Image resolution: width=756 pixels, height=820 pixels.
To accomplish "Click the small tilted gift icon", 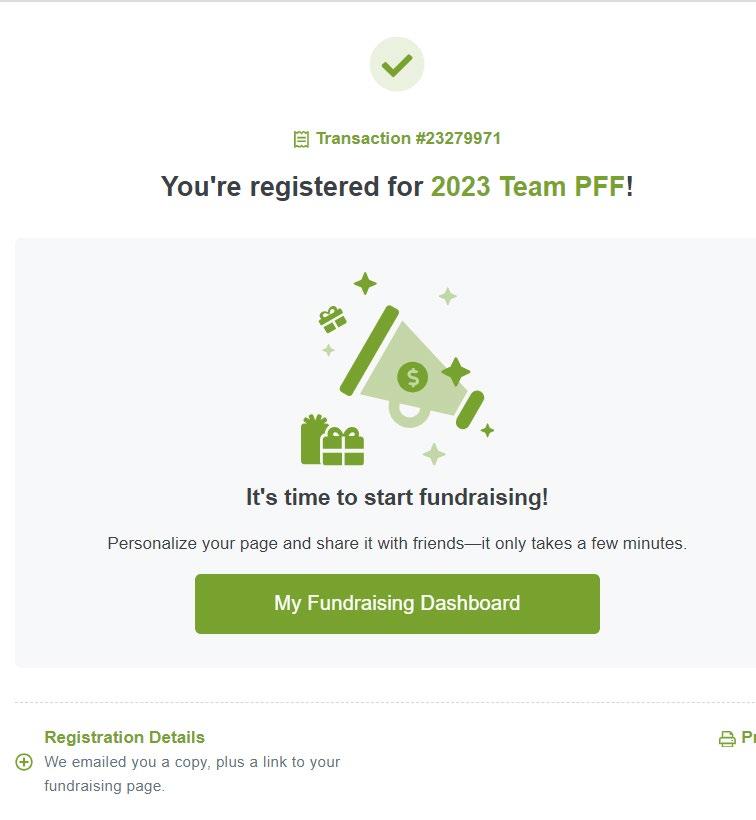I will click(332, 319).
